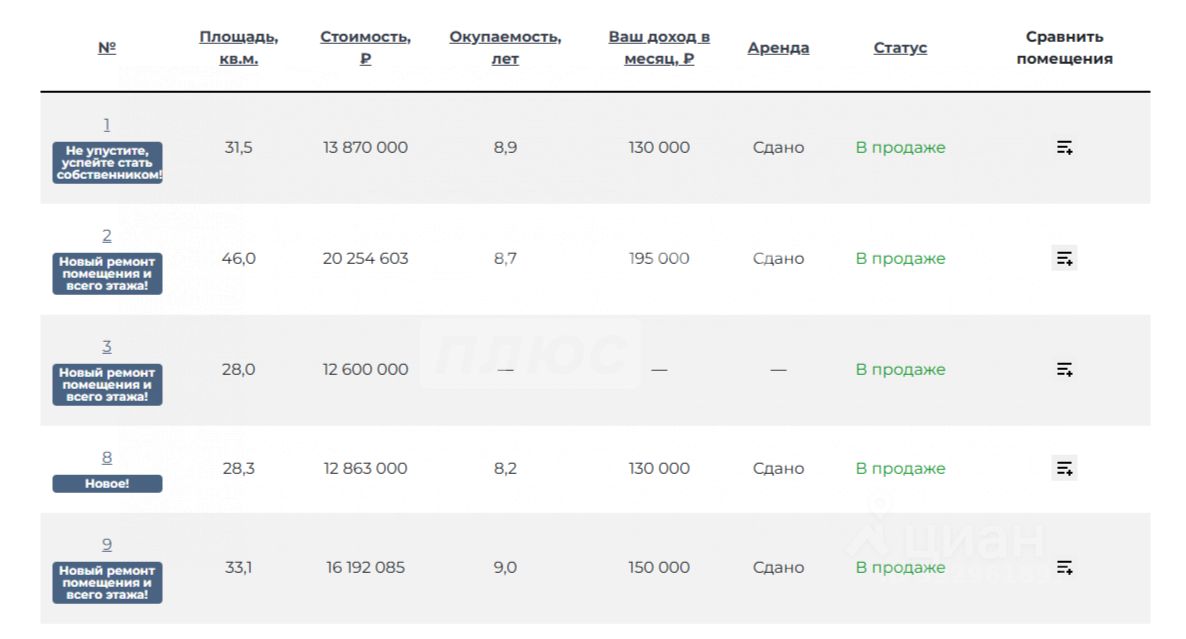Add premise 2 to comparison list
Image resolution: width=1186 pixels, height=639 pixels.
point(1064,259)
